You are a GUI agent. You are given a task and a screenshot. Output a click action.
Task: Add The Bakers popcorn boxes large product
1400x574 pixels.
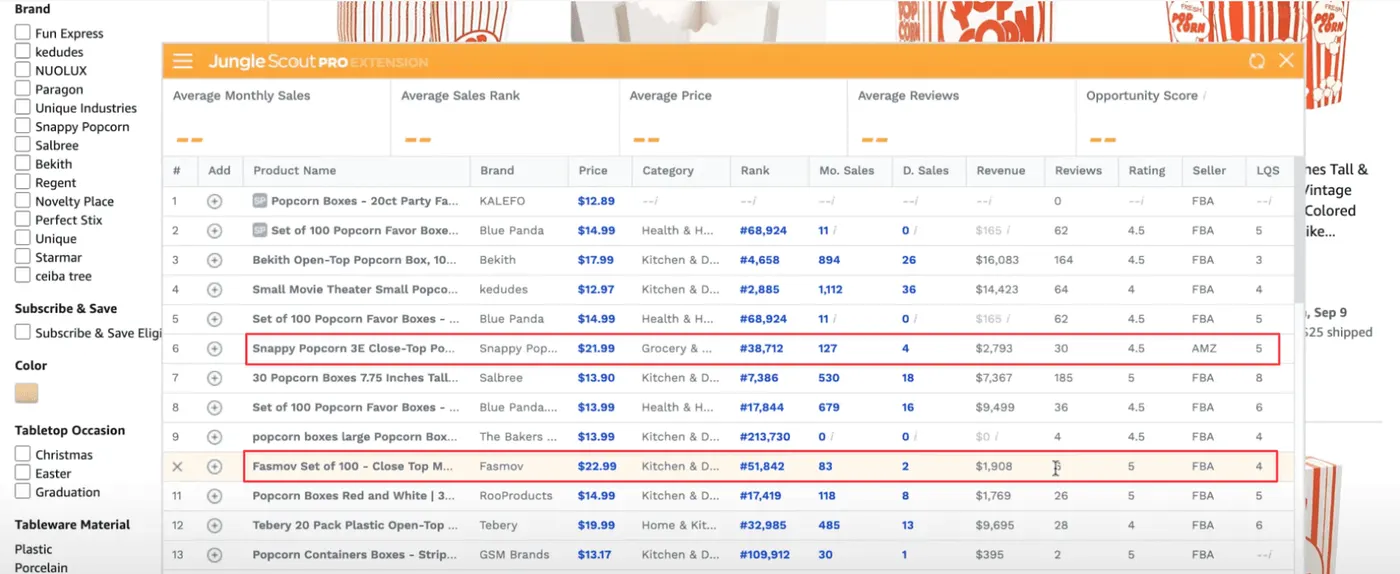point(214,437)
